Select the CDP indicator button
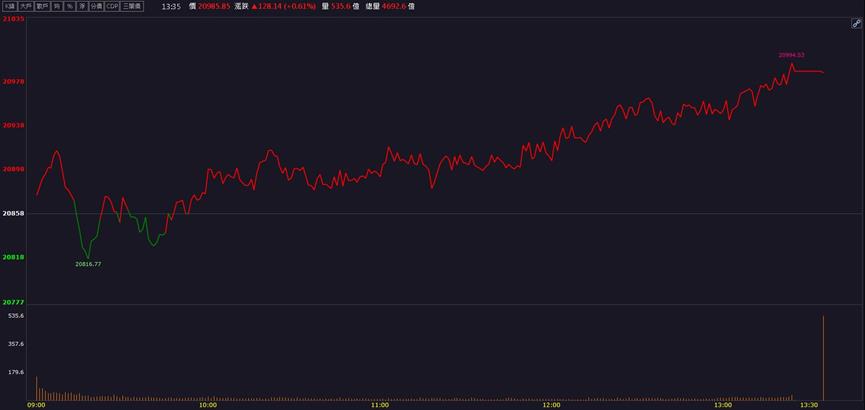The width and height of the screenshot is (865, 410). (112, 6)
